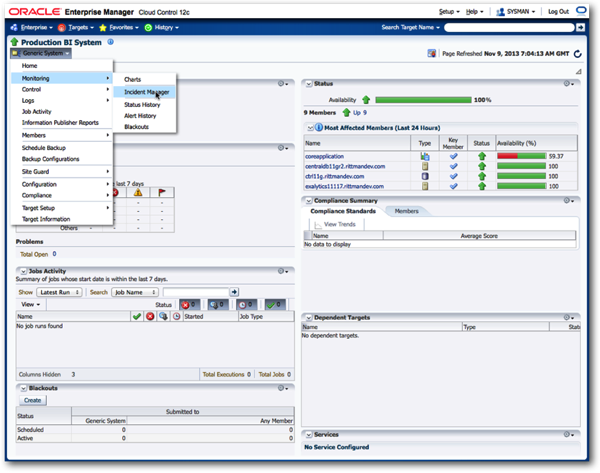600x473 pixels.
Task: Collapse the Status panel
Action: tap(309, 84)
